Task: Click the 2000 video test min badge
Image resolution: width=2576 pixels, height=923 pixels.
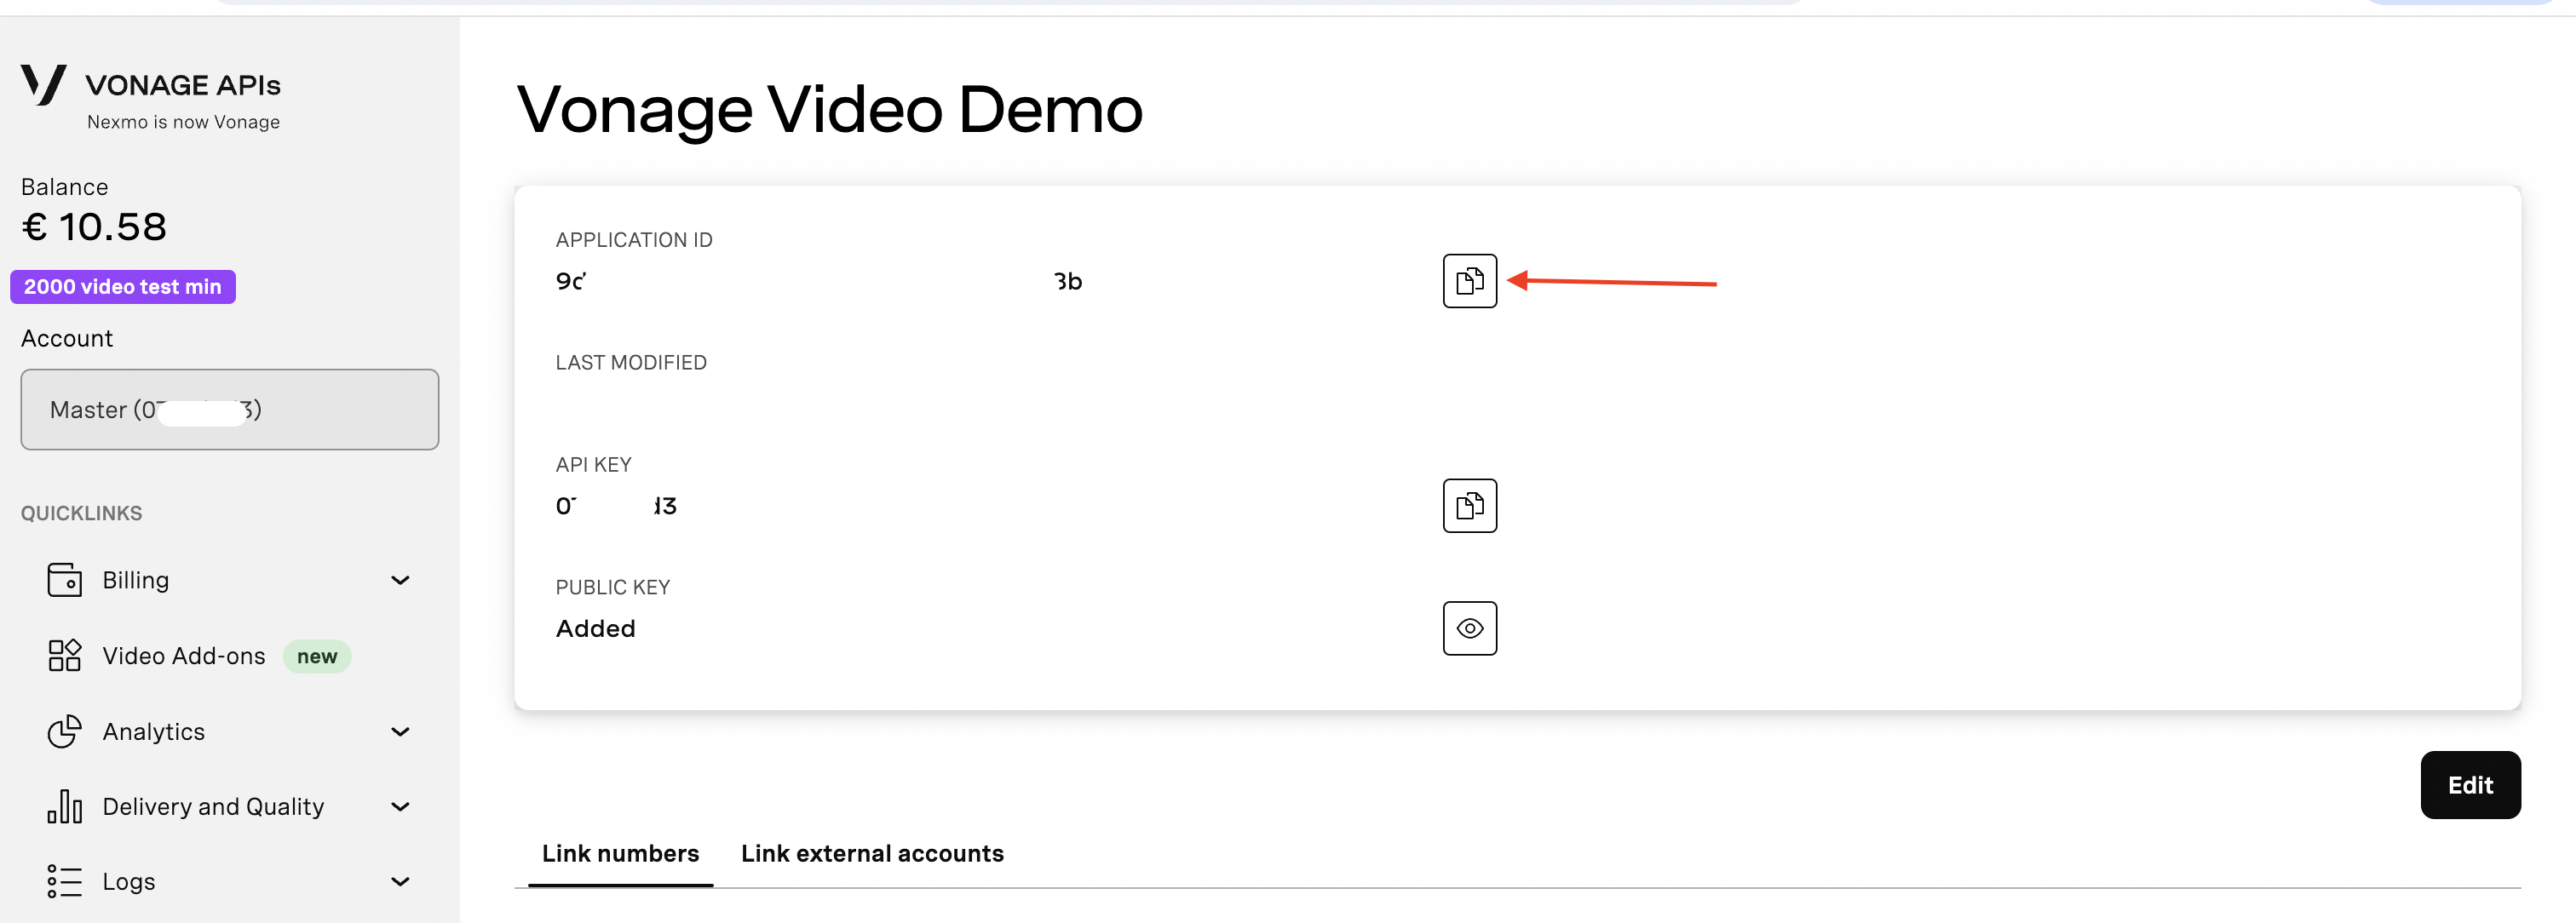Action: tap(122, 287)
